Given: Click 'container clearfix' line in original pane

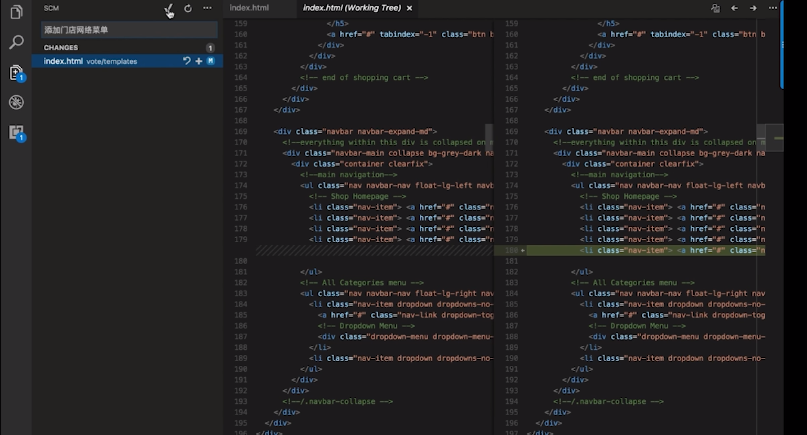Looking at the screenshot, I should tap(362, 164).
